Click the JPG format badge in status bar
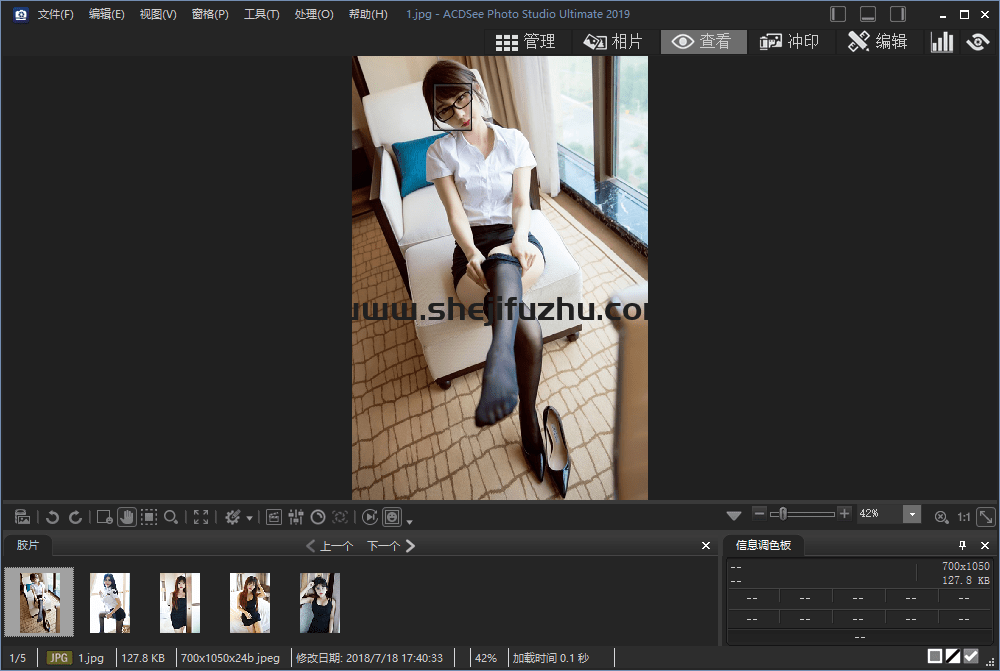Viewport: 1000px width, 671px height. (59, 658)
